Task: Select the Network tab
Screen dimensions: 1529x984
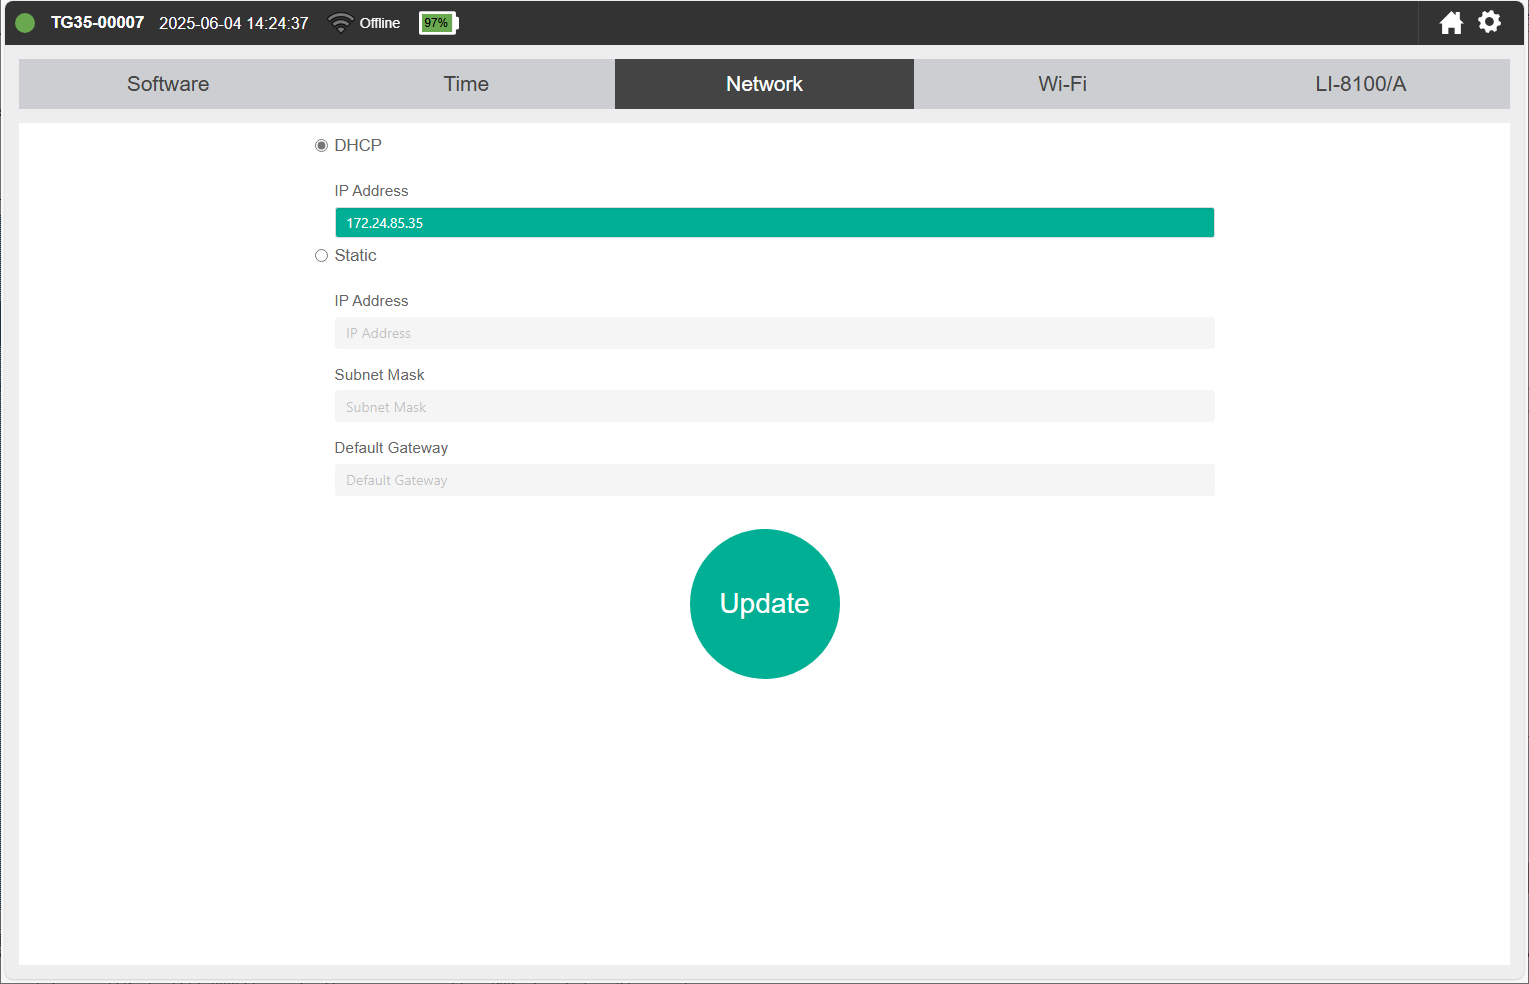Action: click(764, 84)
